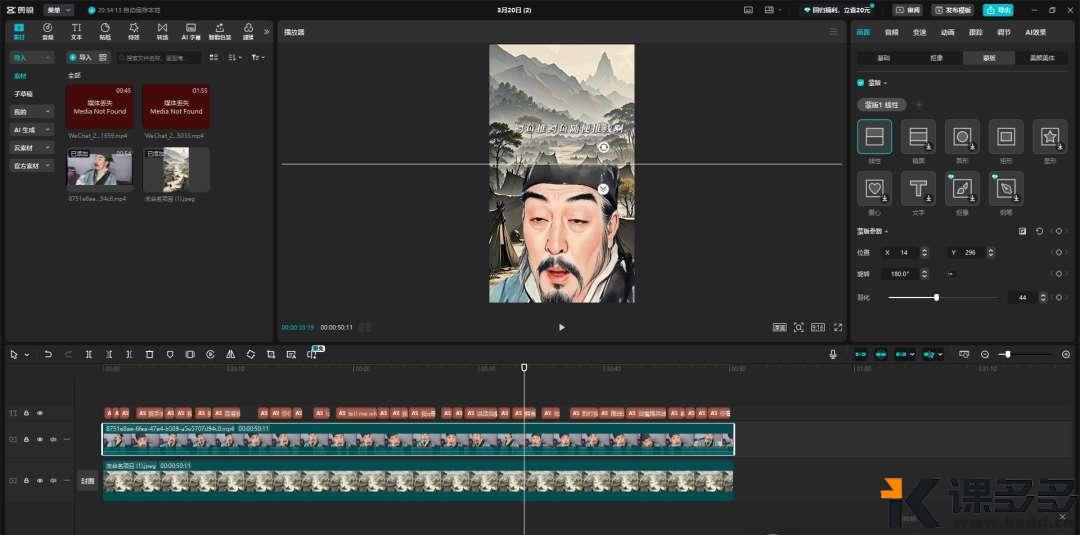Viewport: 1080px width, 535px height.
Task: Click the delete clip trash icon
Action: (150, 354)
